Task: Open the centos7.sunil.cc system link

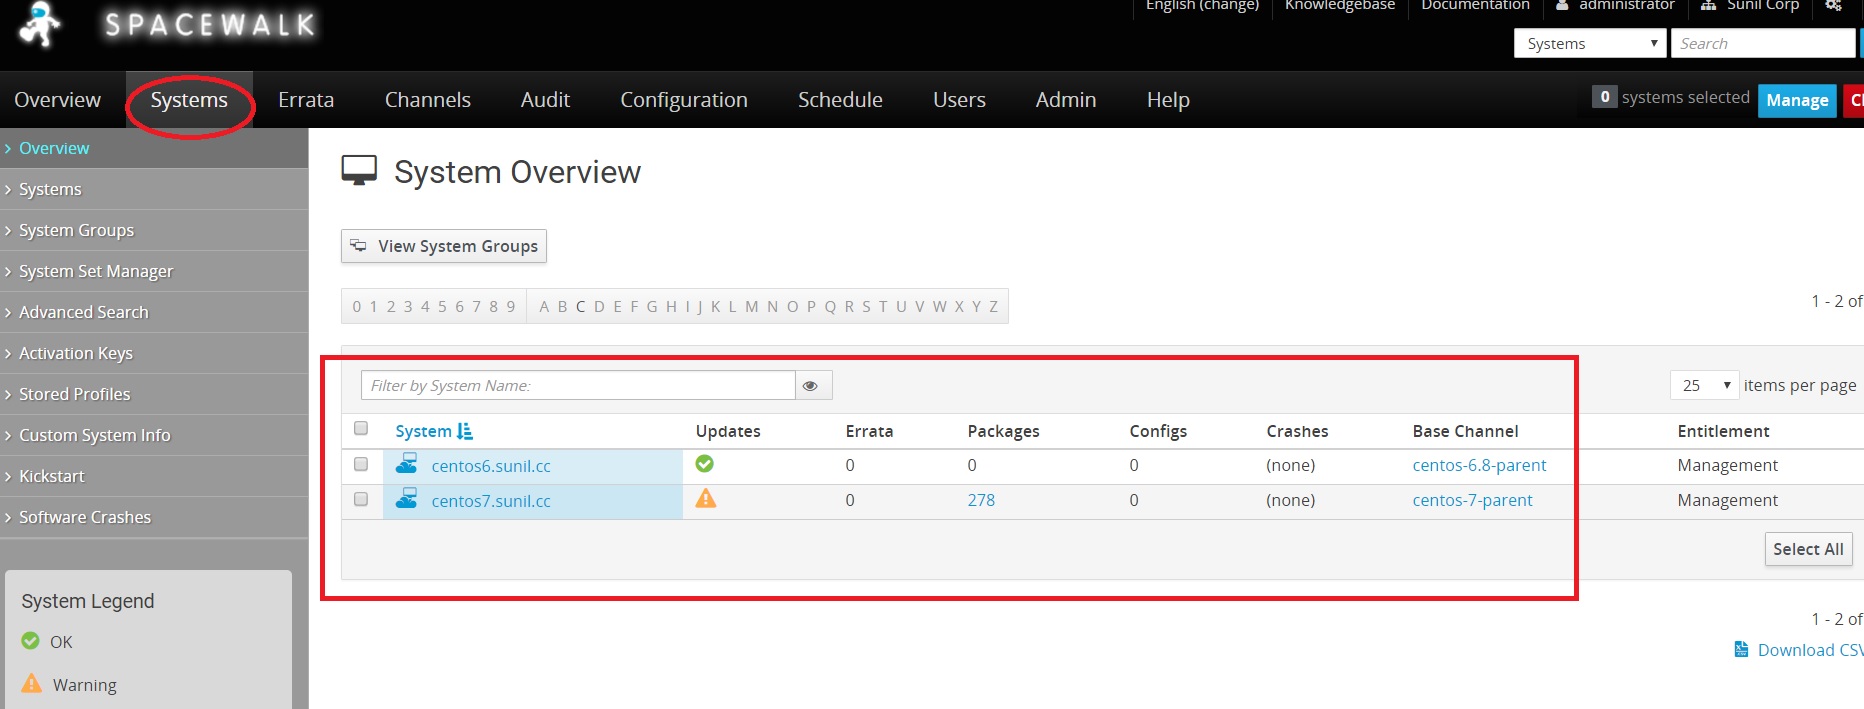Action: click(491, 501)
